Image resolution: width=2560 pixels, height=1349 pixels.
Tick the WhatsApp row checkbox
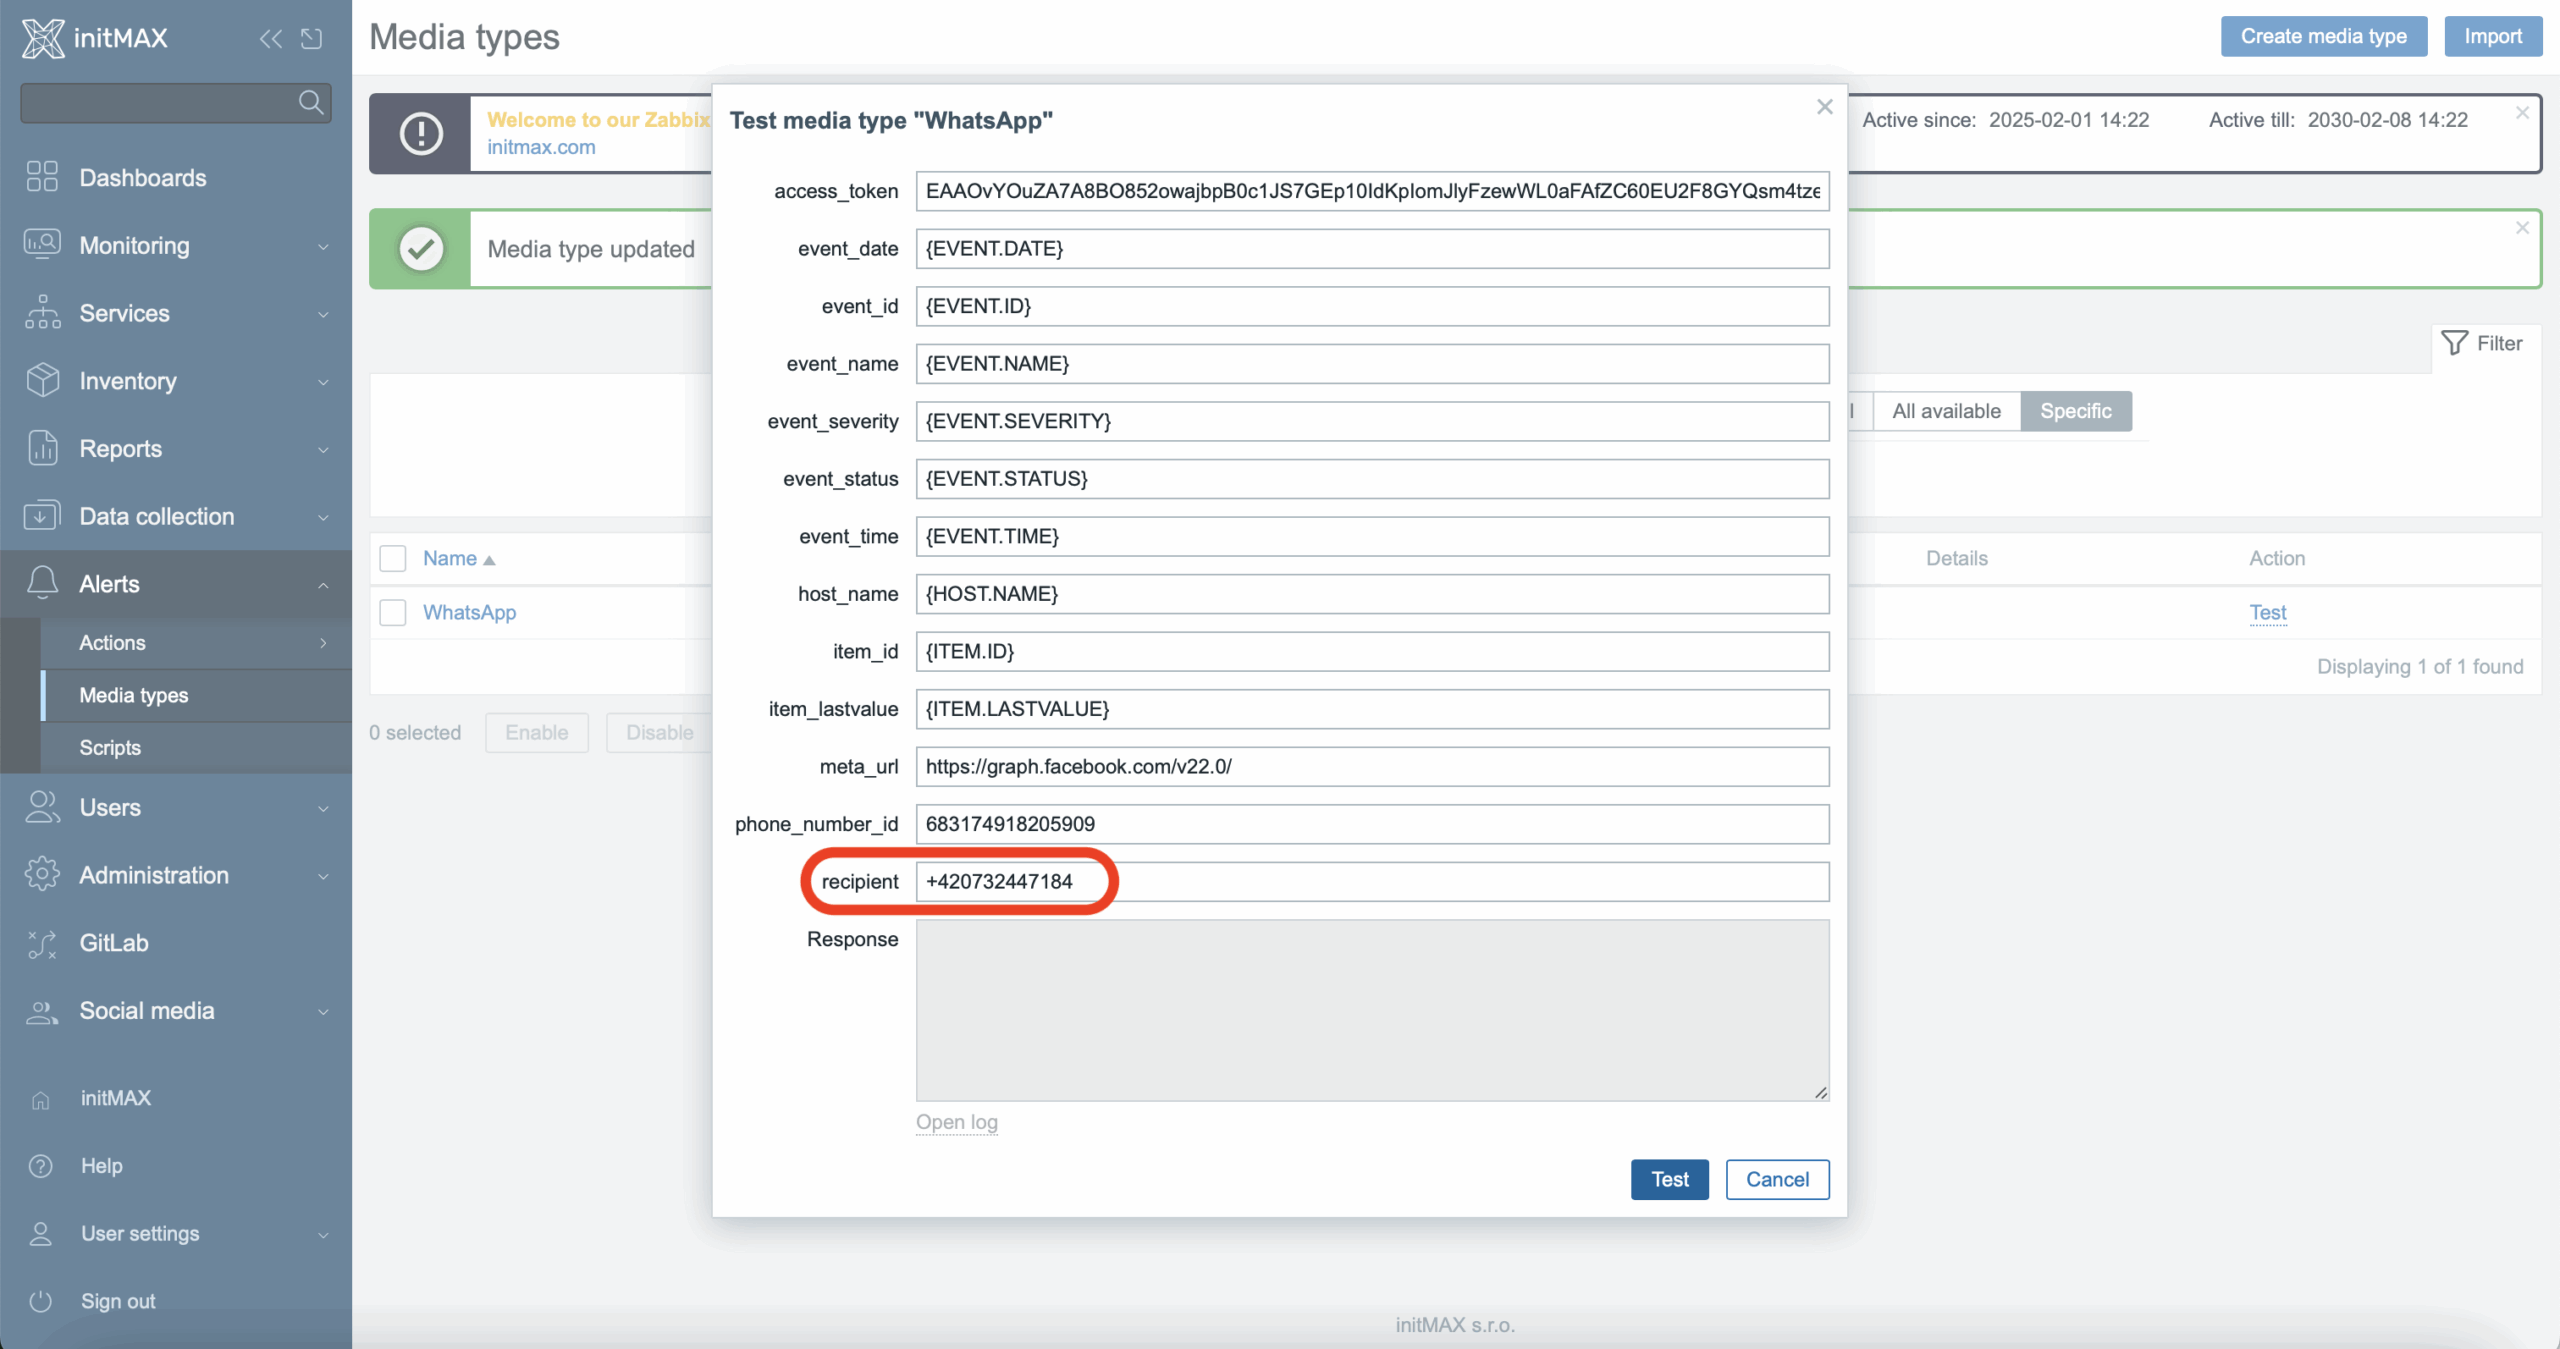(x=393, y=612)
